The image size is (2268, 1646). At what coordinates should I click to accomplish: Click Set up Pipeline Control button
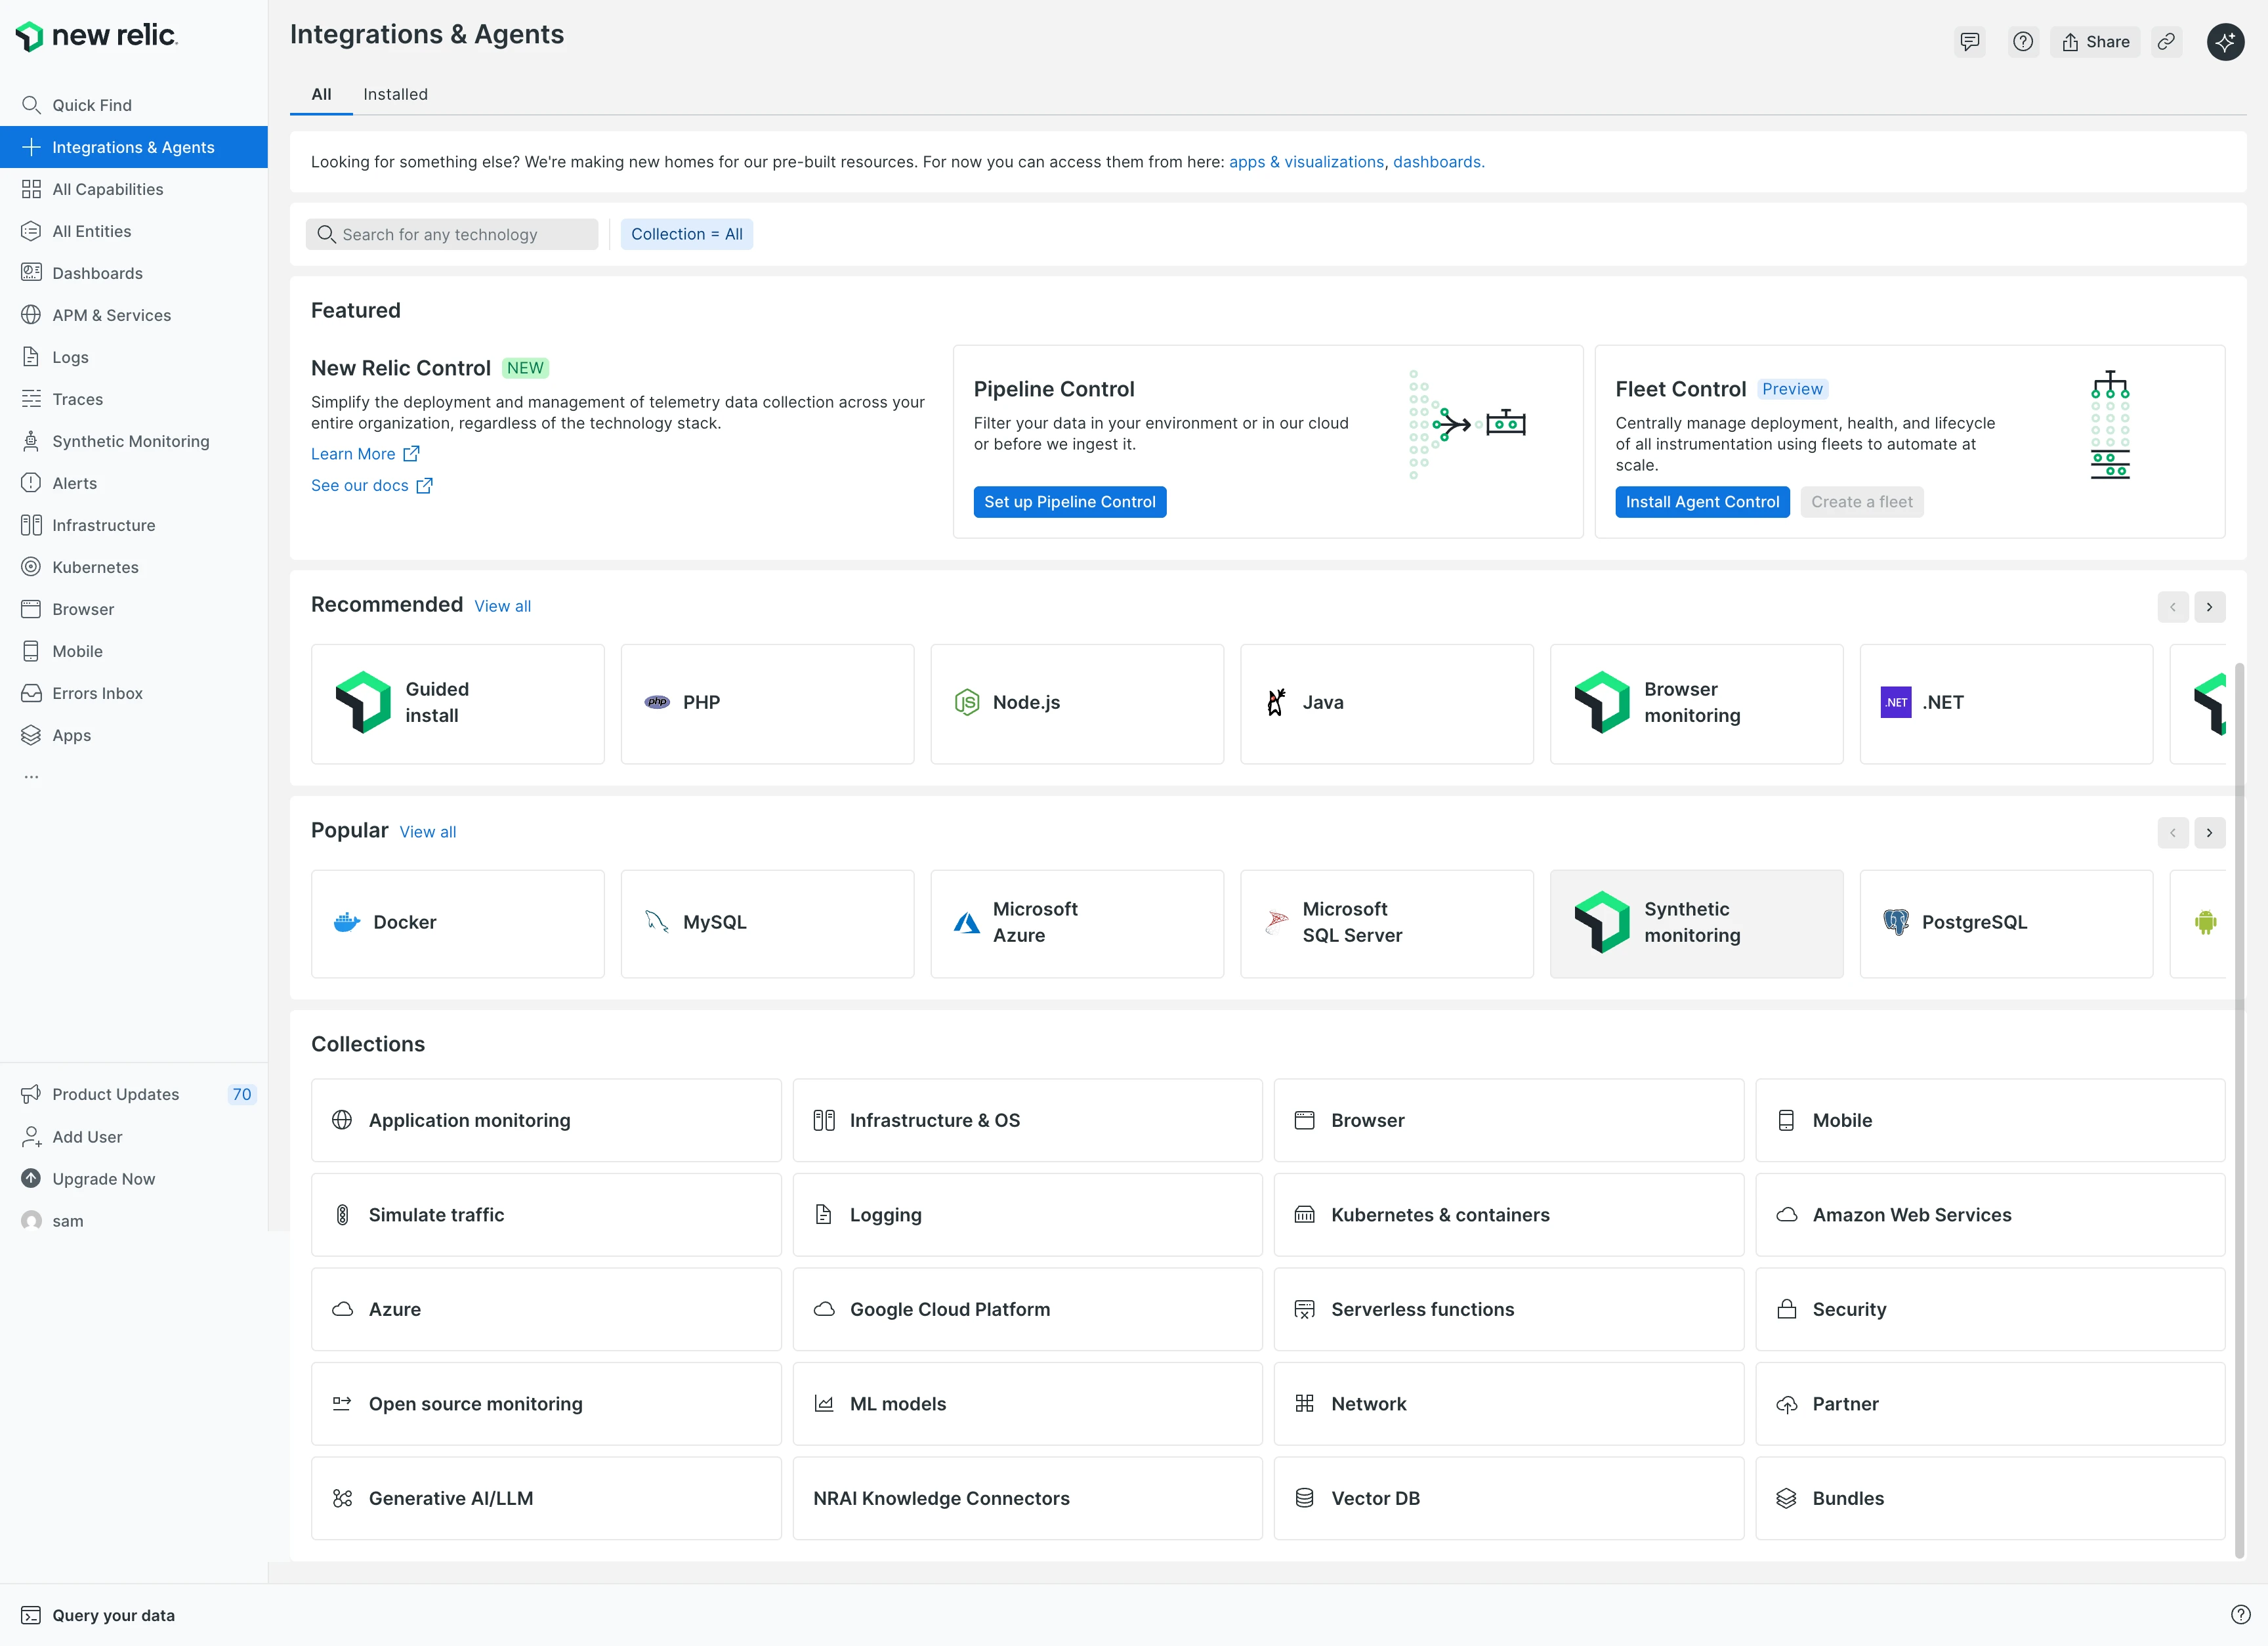[x=1070, y=502]
